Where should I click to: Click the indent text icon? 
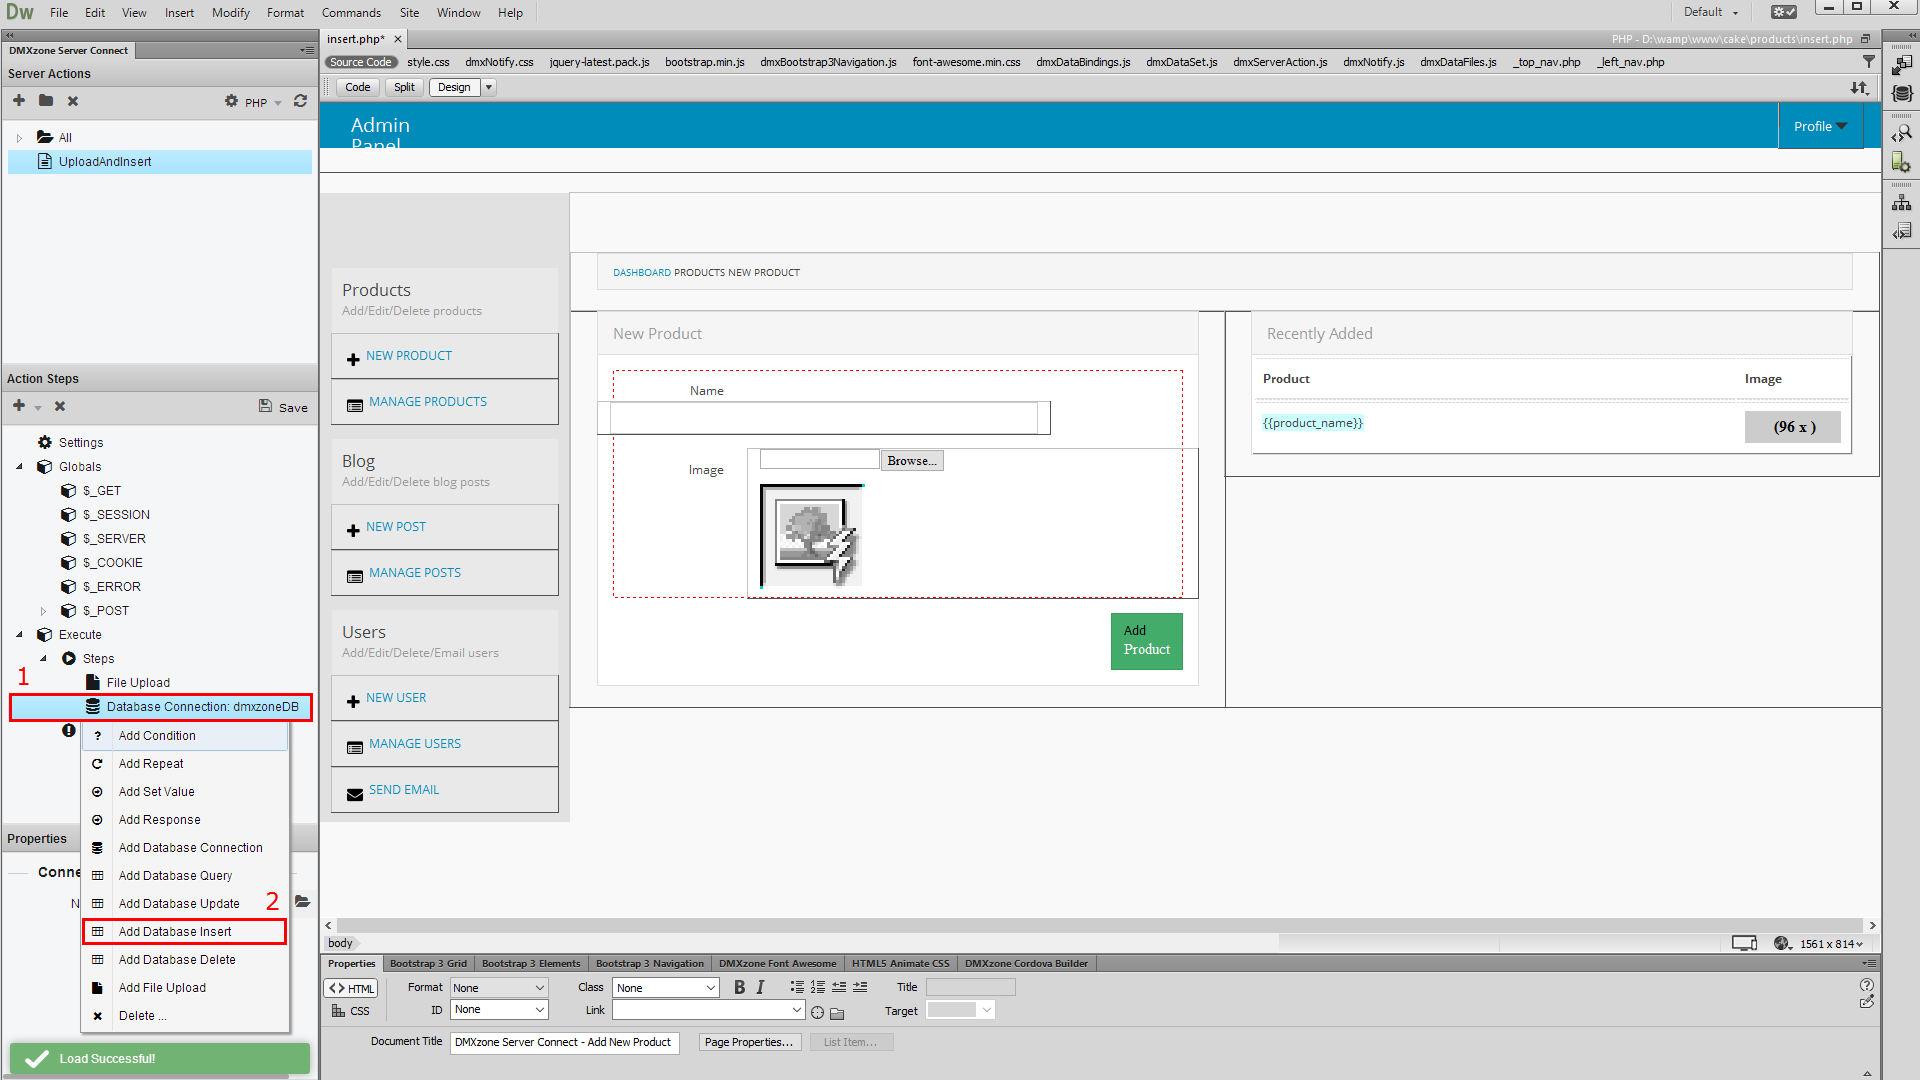[860, 987]
